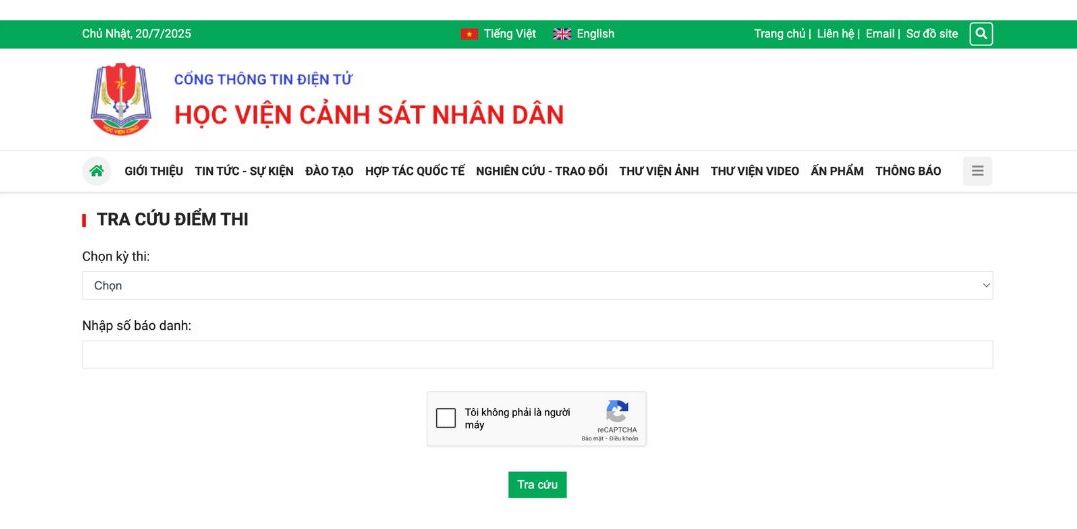Open the GIỚI THIỆU menu
This screenshot has width=1077, height=529.
154,171
